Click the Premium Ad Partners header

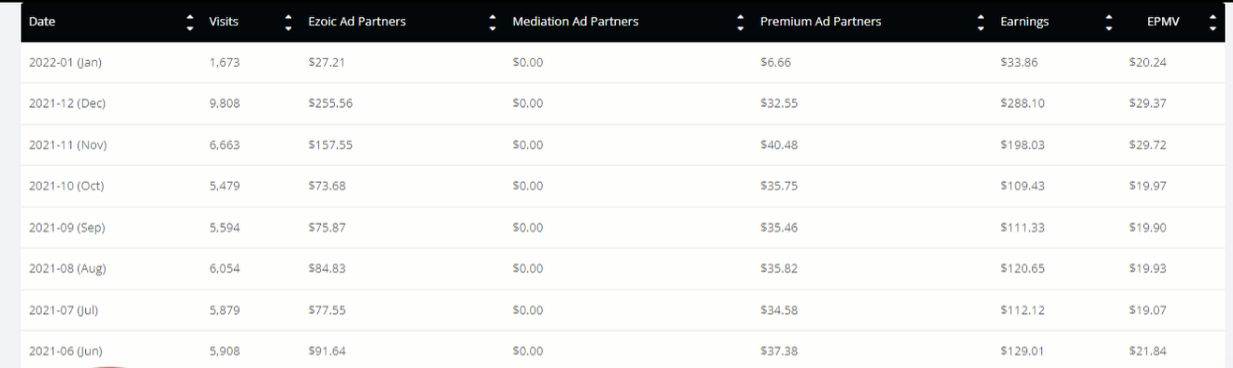click(820, 22)
